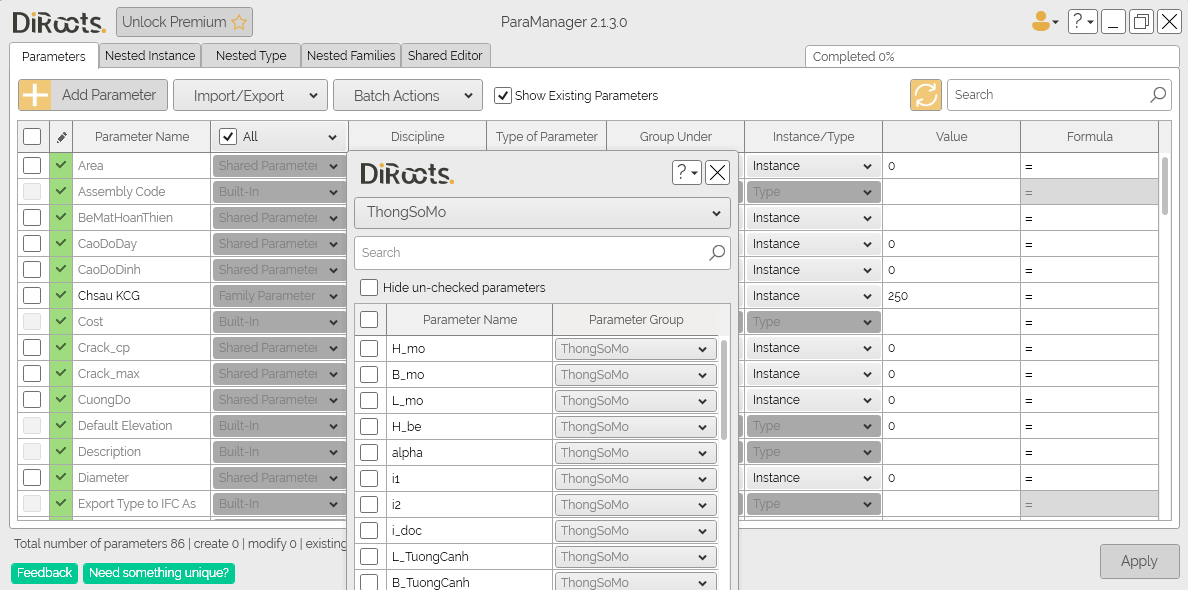Toggle select-all checkbox in main table header

coord(32,136)
